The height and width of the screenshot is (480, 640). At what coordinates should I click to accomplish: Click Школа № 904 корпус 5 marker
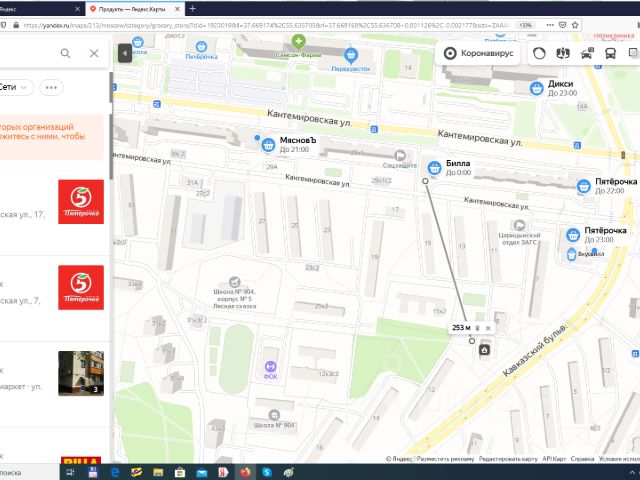pos(234,282)
